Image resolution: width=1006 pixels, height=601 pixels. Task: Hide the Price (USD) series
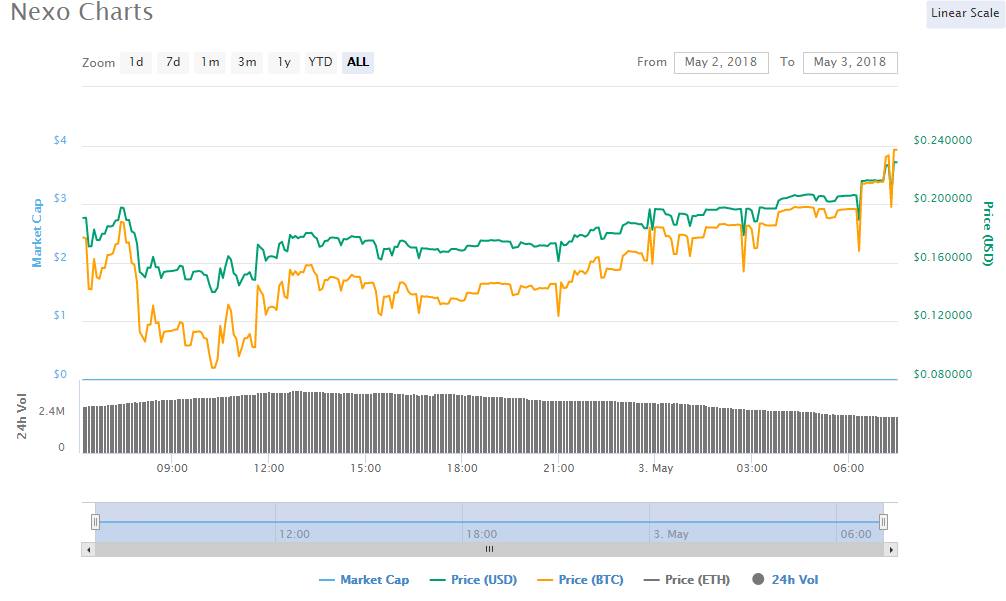pos(474,580)
